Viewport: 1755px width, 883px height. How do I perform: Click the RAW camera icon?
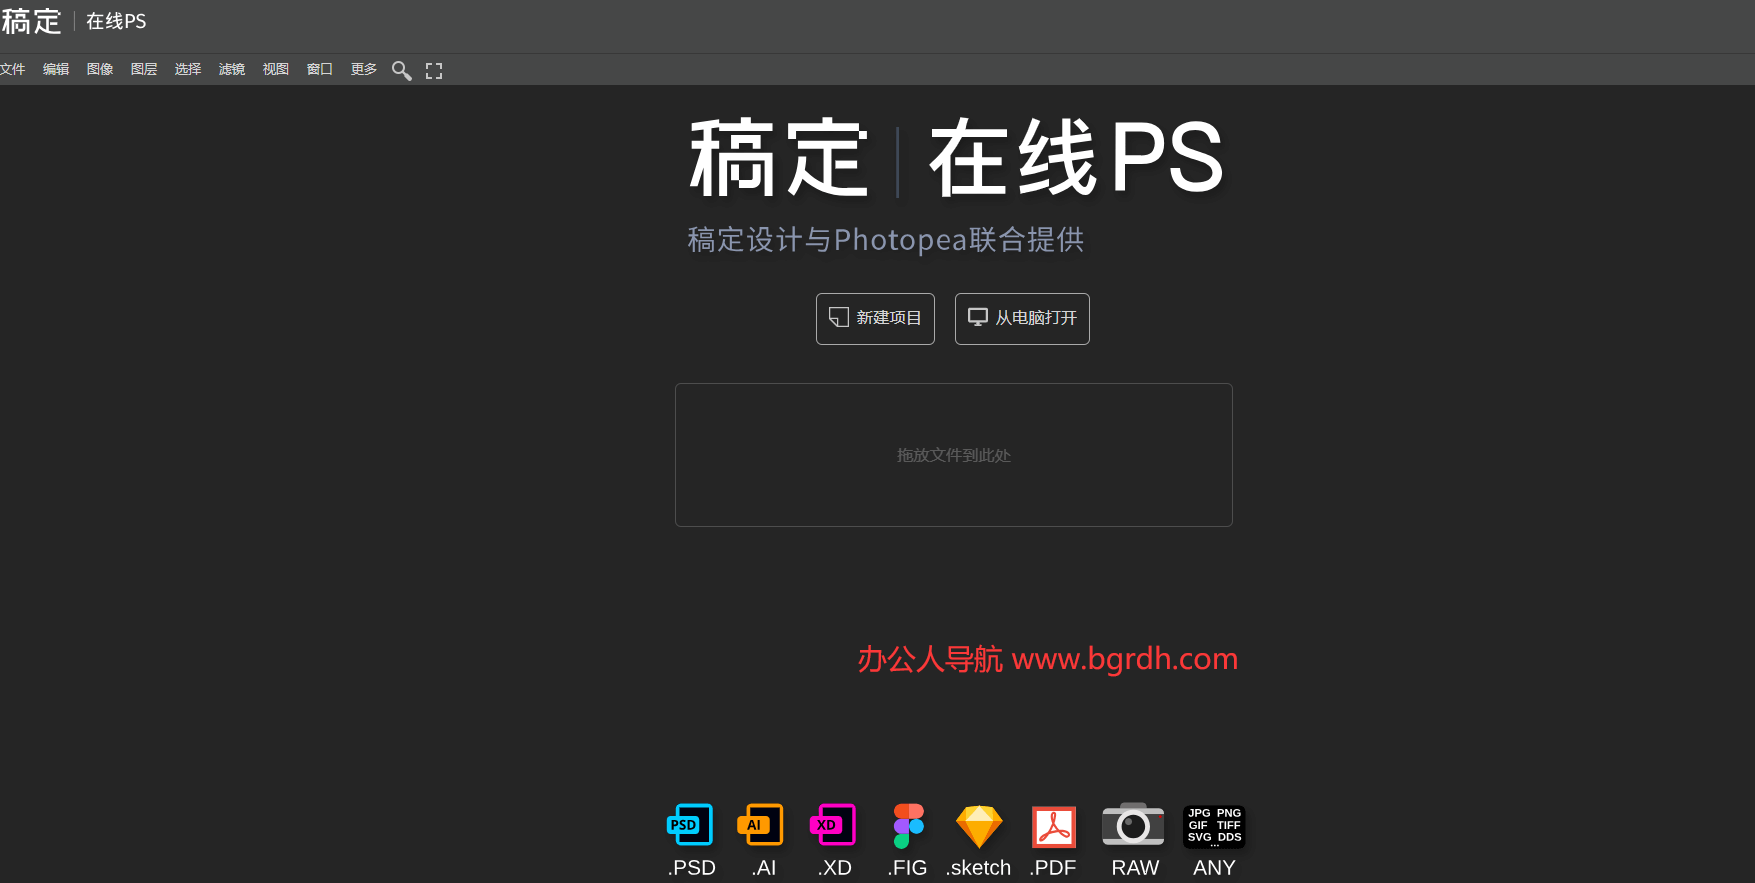(1133, 825)
